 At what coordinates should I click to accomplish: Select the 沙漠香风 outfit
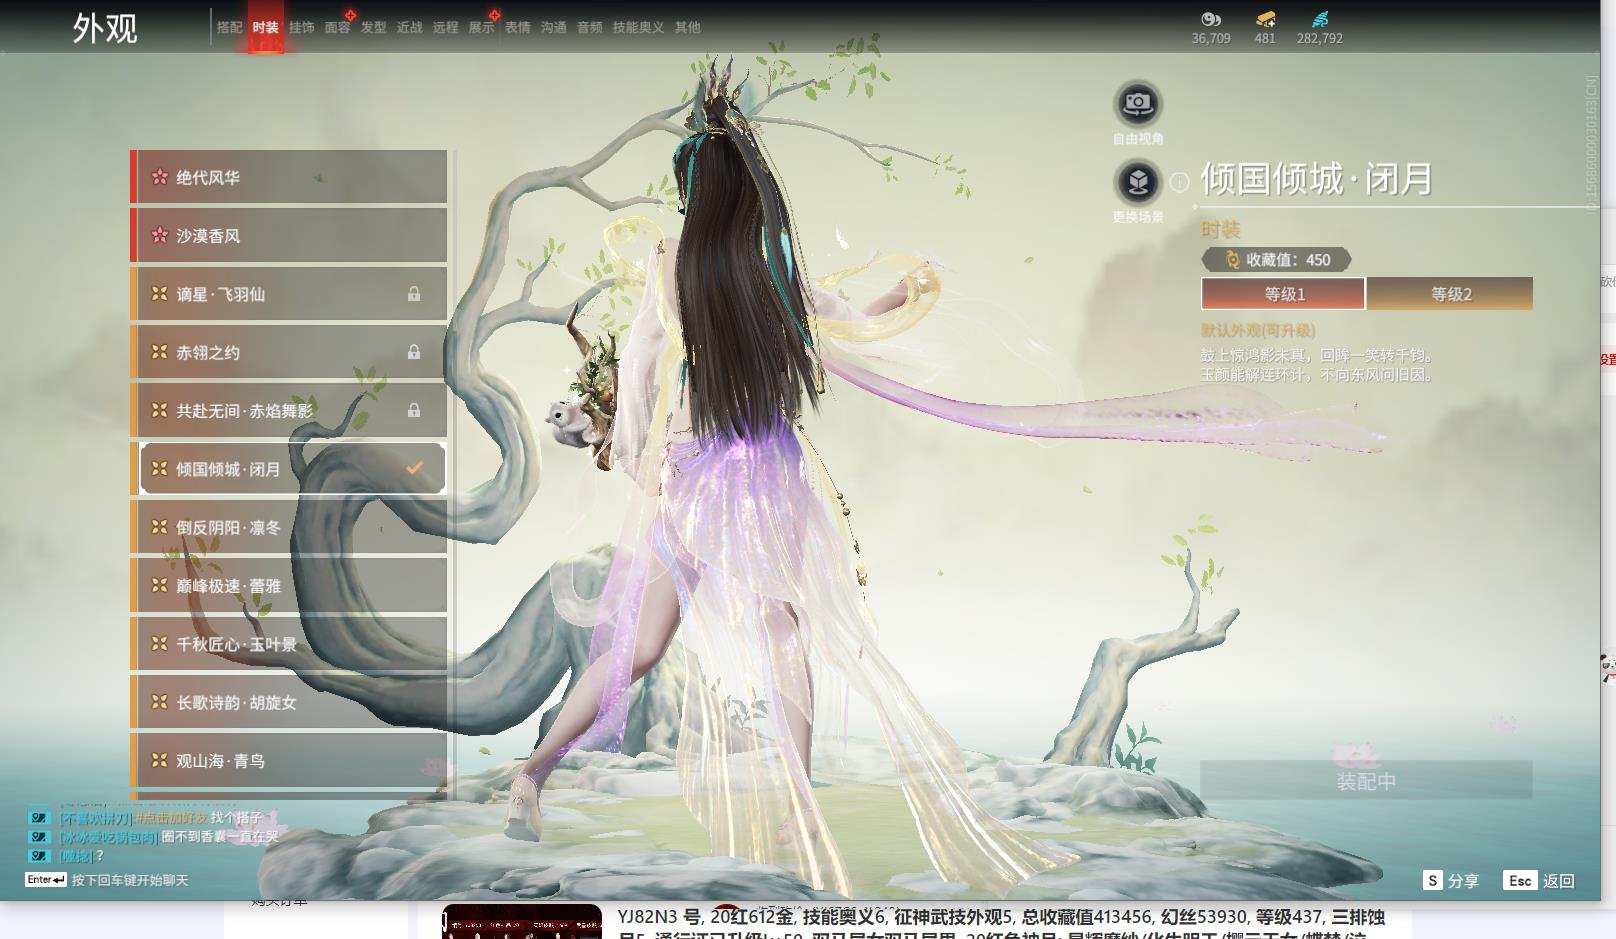(x=289, y=236)
